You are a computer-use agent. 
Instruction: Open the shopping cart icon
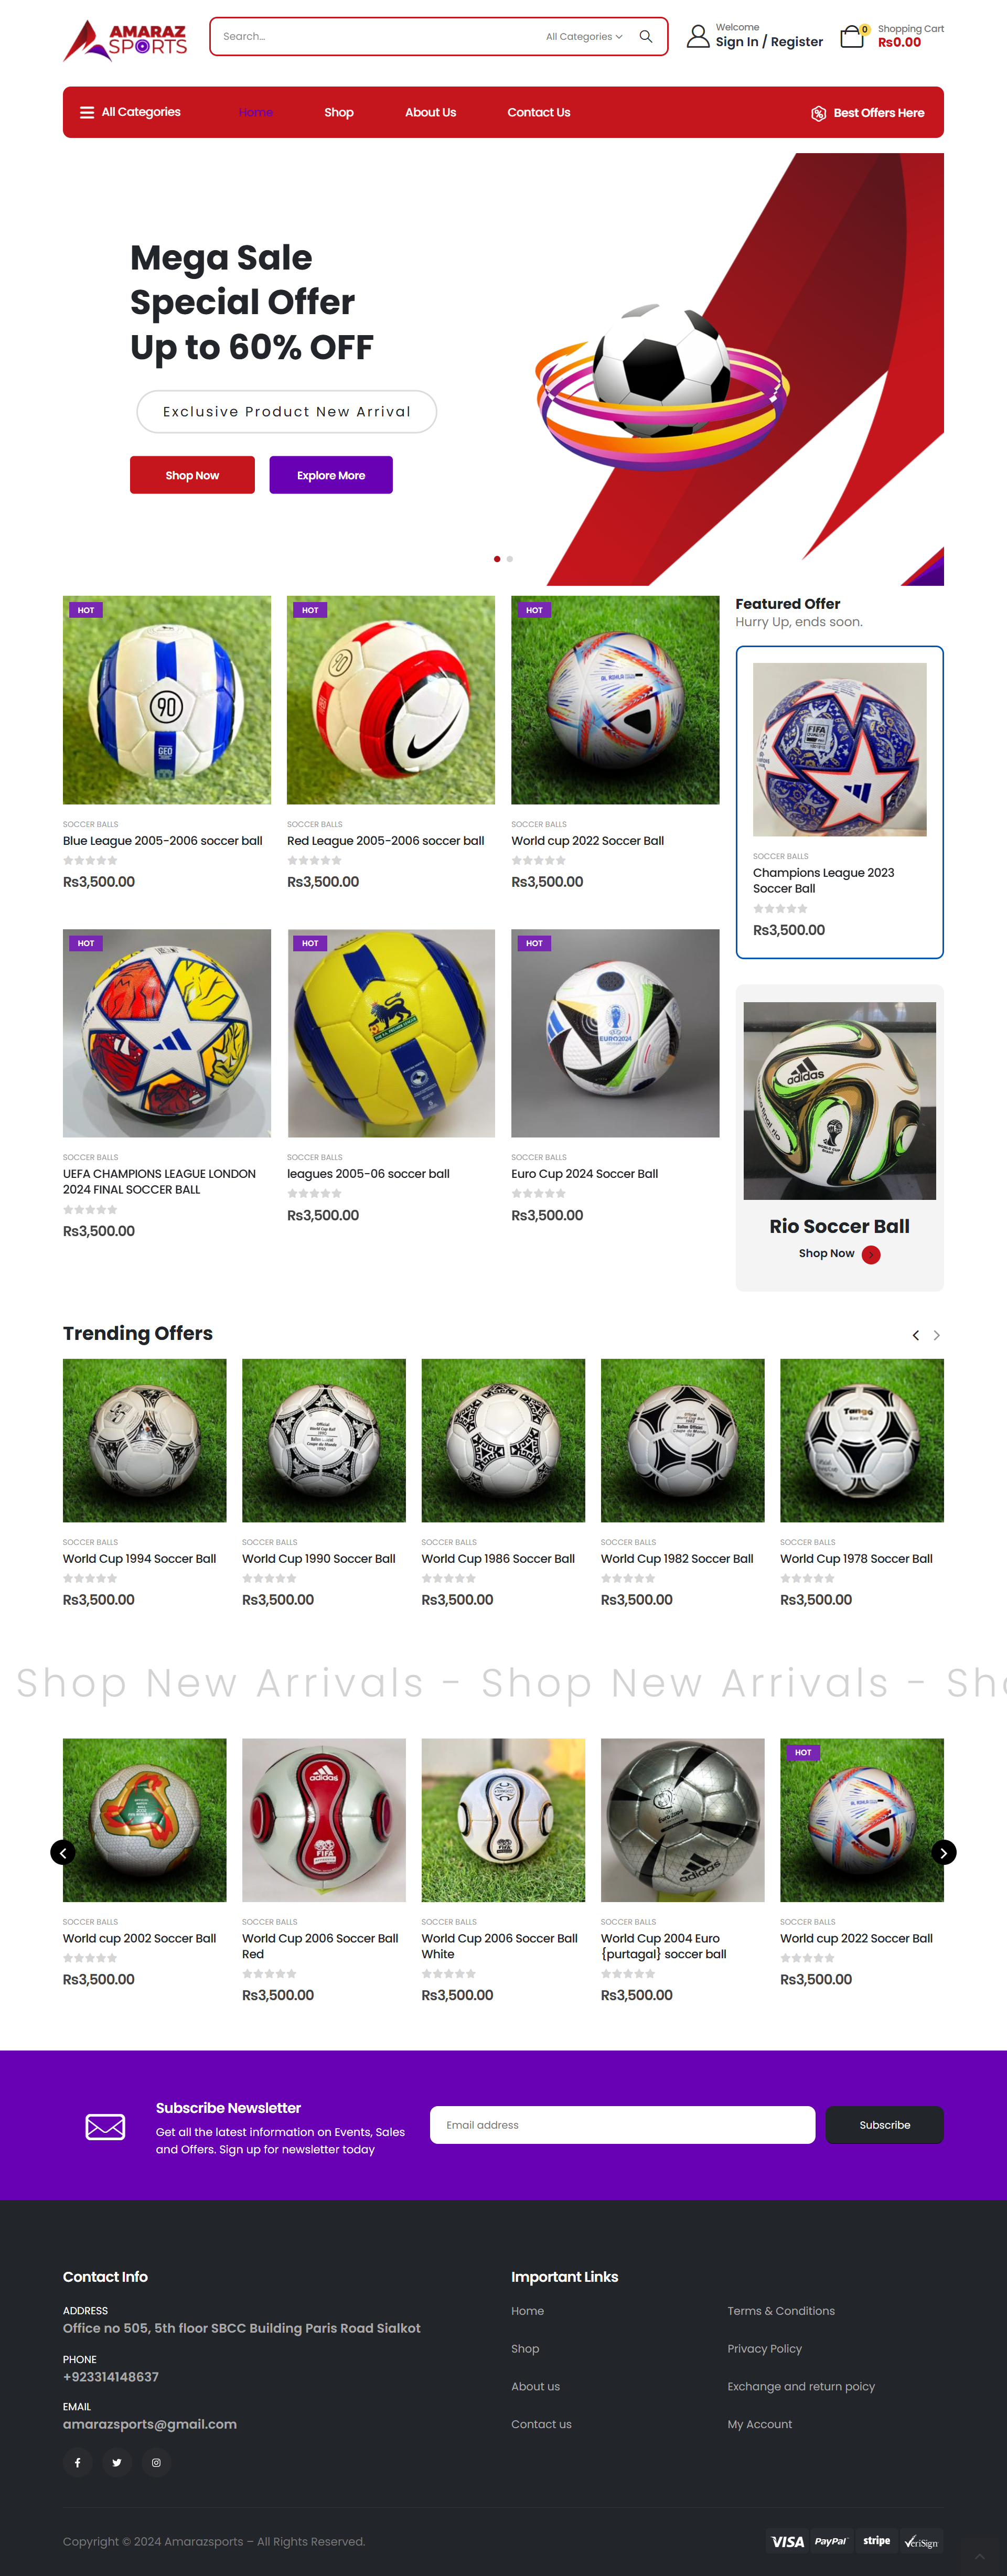852,37
